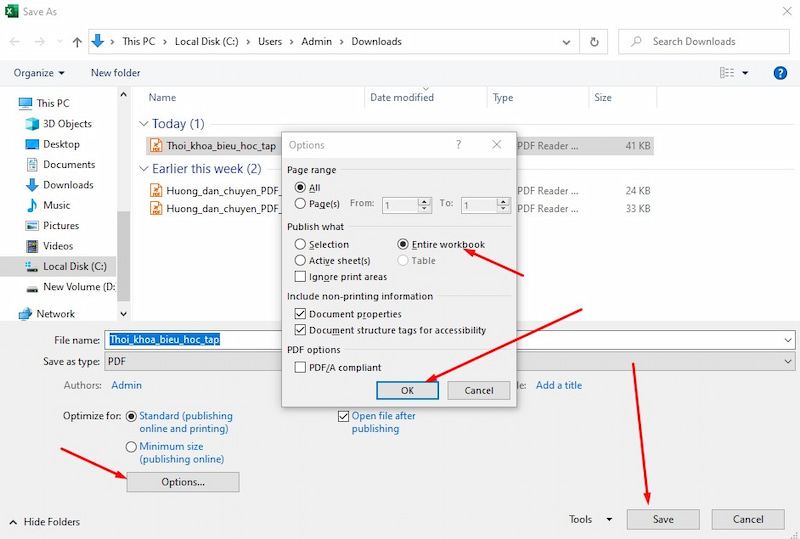The image size is (800, 539).
Task: Open the Help question mark icon
Action: pyautogui.click(x=780, y=73)
